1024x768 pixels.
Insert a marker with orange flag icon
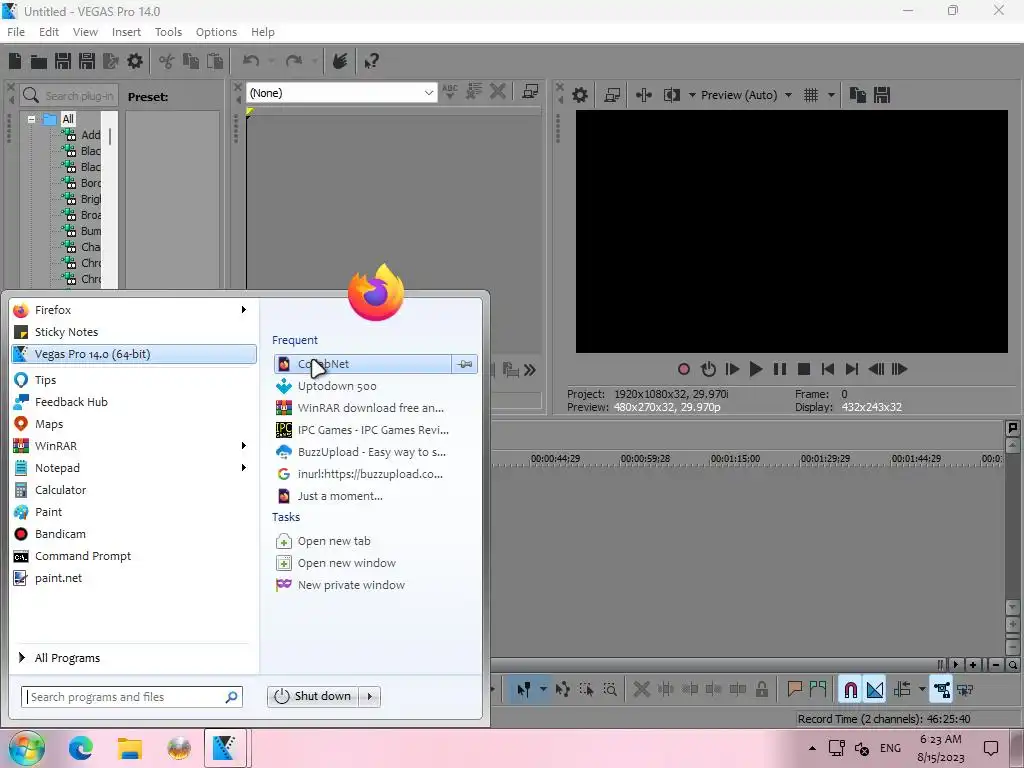(794, 689)
